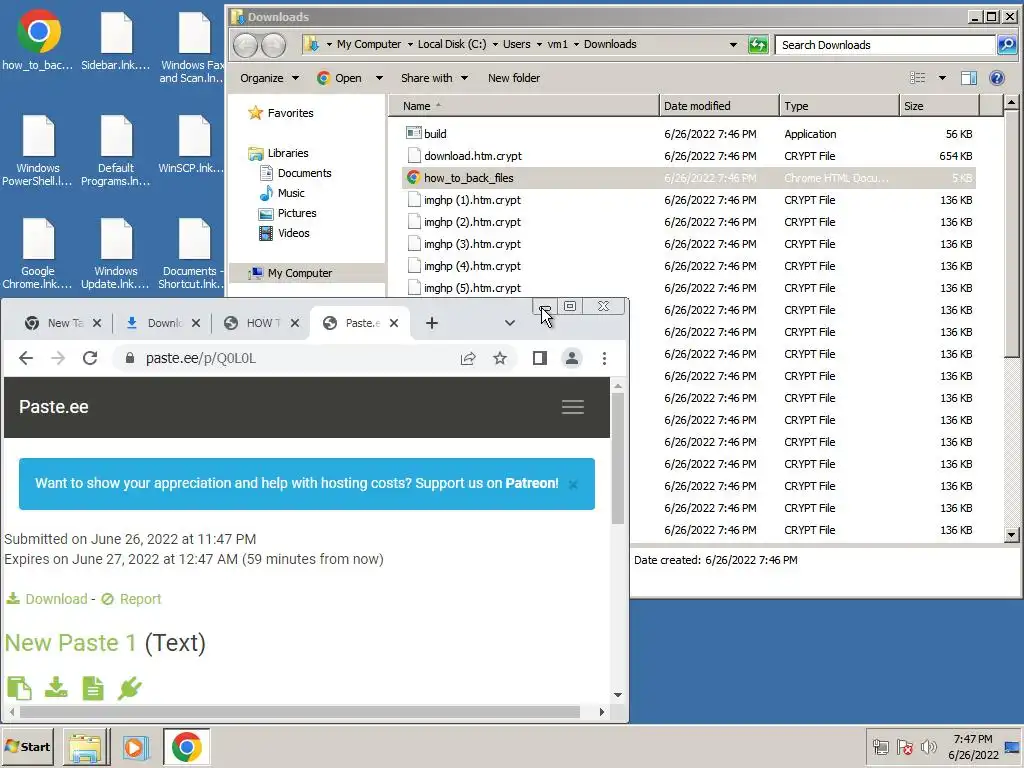The width and height of the screenshot is (1024, 768).
Task: Select Windows PowerShell desktop icon
Action: [x=38, y=151]
